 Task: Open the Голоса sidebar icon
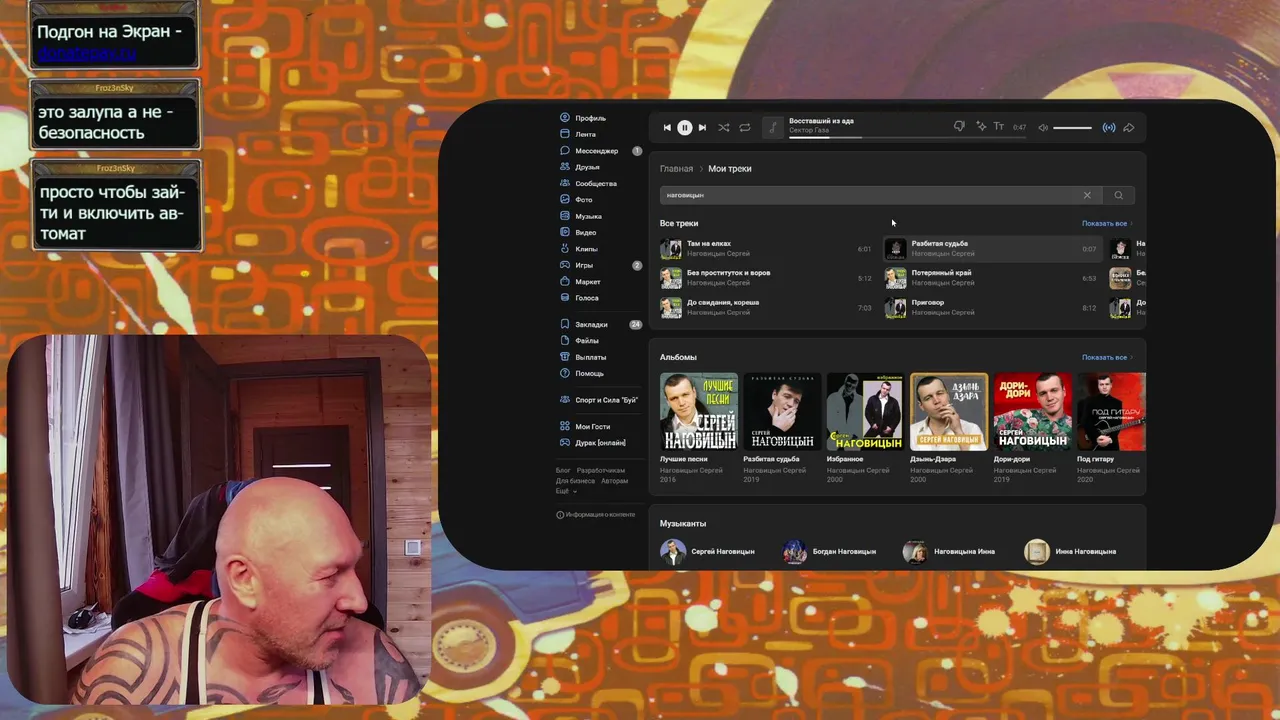(x=565, y=298)
